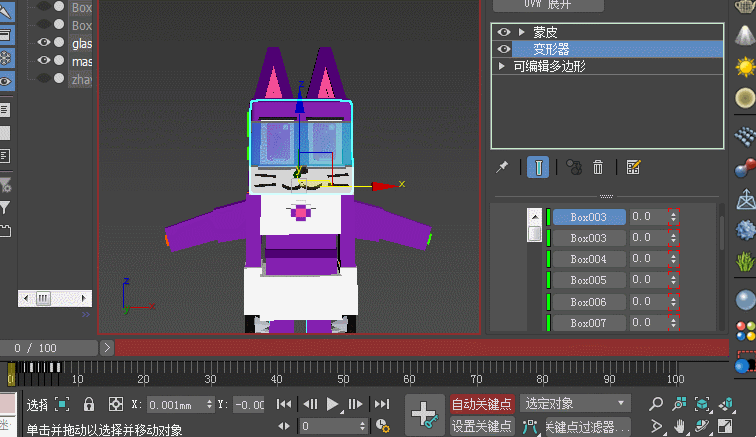This screenshot has width=756, height=437.
Task: Select the Zoom magnifier tool
Action: pyautogui.click(x=656, y=404)
